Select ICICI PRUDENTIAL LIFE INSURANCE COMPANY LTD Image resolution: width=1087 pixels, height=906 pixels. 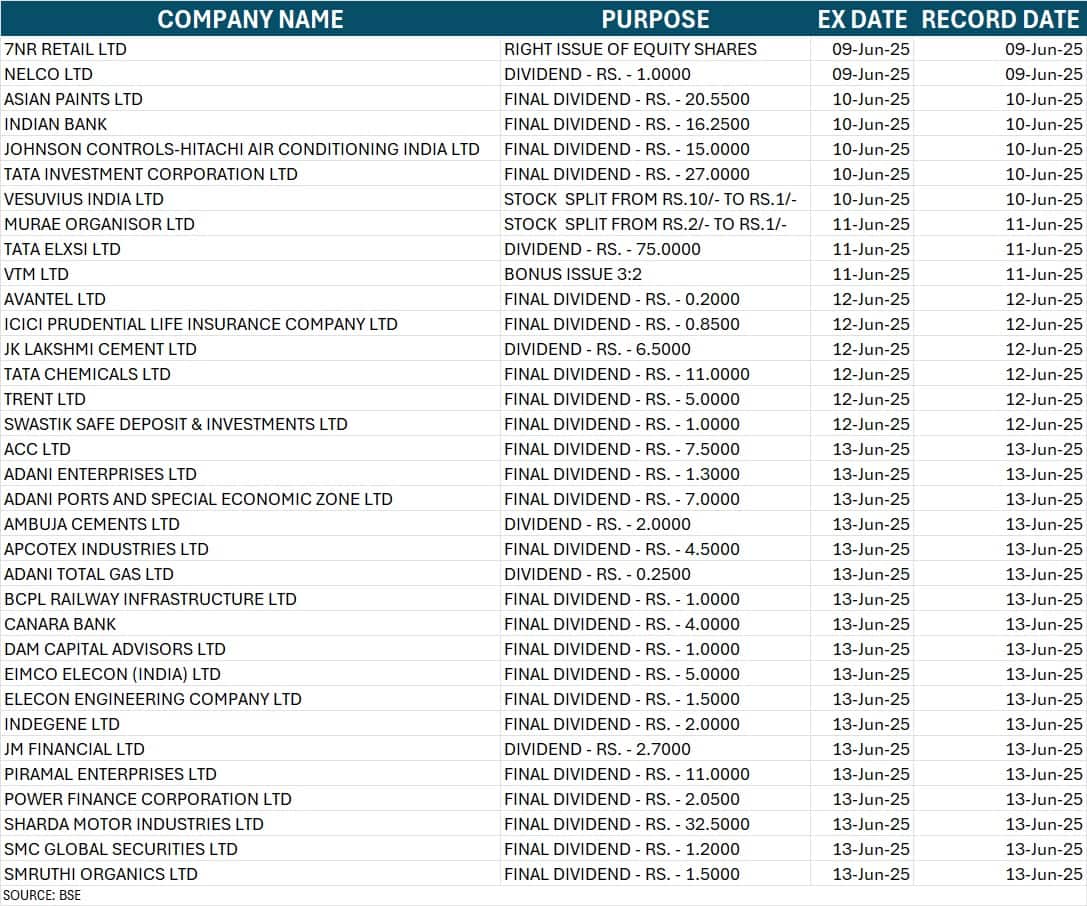[x=201, y=324]
